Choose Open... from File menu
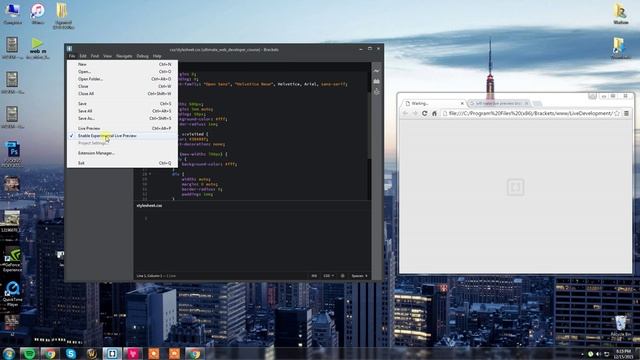640x360 pixels. pyautogui.click(x=122, y=71)
